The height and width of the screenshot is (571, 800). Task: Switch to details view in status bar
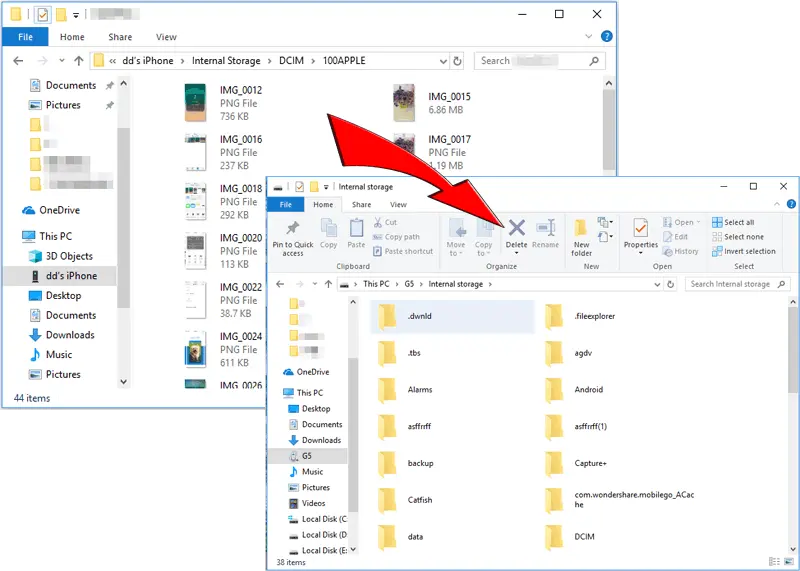tap(774, 562)
